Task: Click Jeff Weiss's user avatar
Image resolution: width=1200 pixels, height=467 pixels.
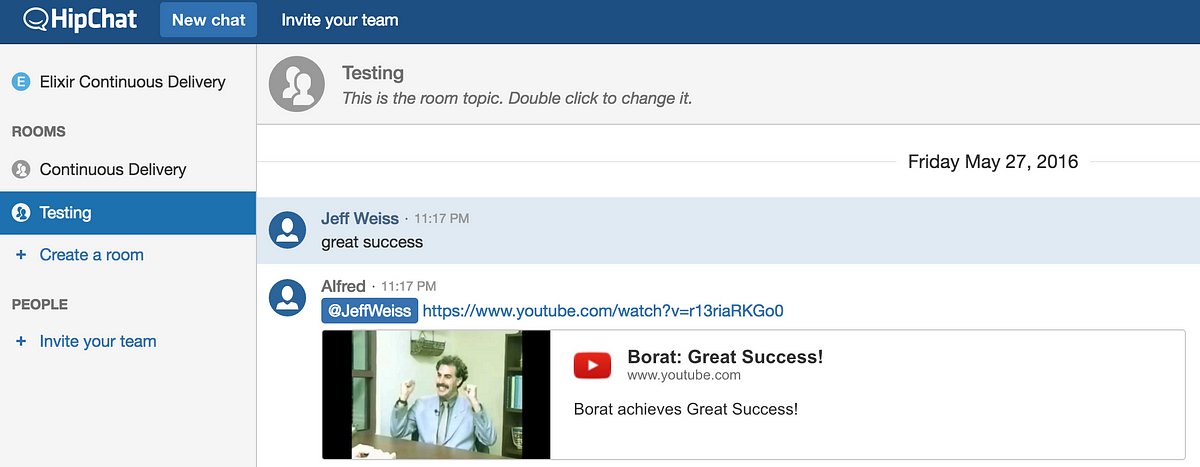Action: [x=288, y=230]
